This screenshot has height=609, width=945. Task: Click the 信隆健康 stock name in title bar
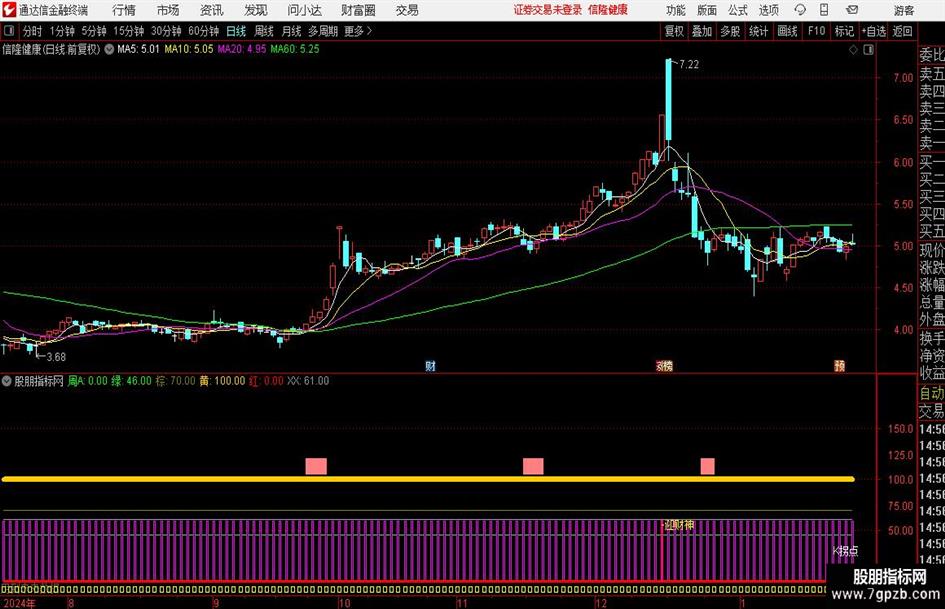pyautogui.click(x=608, y=10)
